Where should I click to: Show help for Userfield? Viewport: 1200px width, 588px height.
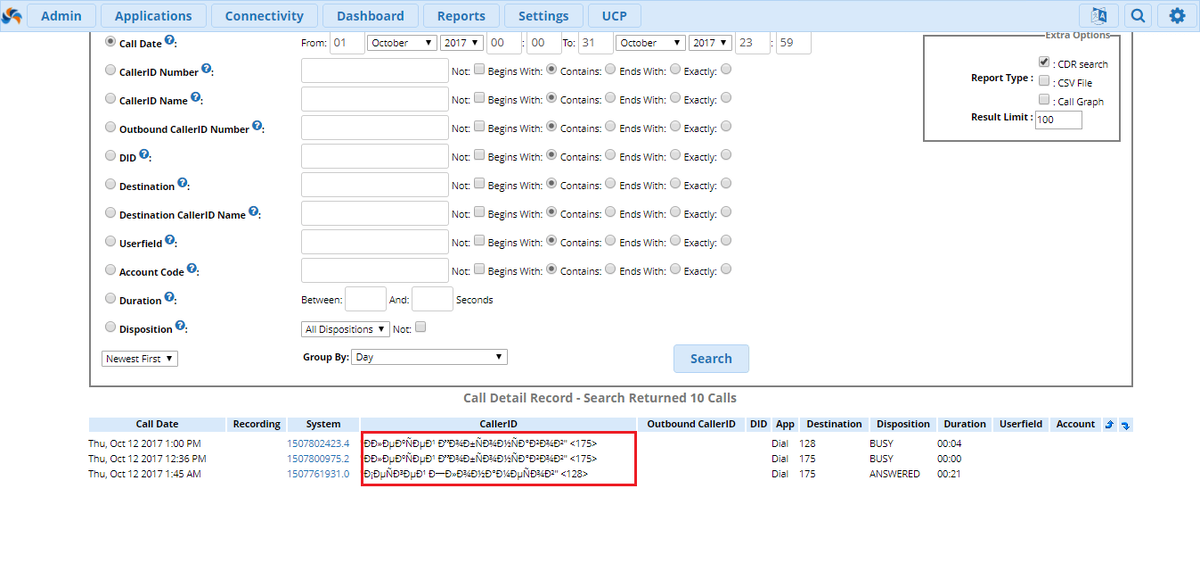[x=170, y=241]
